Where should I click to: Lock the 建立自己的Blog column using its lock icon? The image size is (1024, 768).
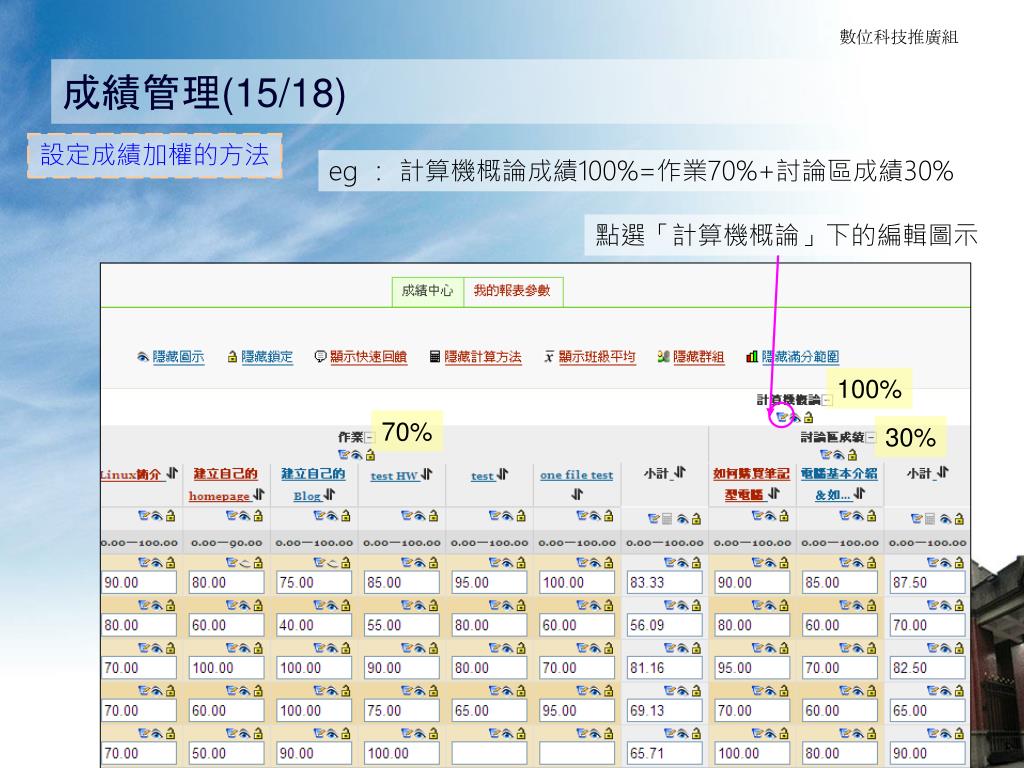coord(345,516)
